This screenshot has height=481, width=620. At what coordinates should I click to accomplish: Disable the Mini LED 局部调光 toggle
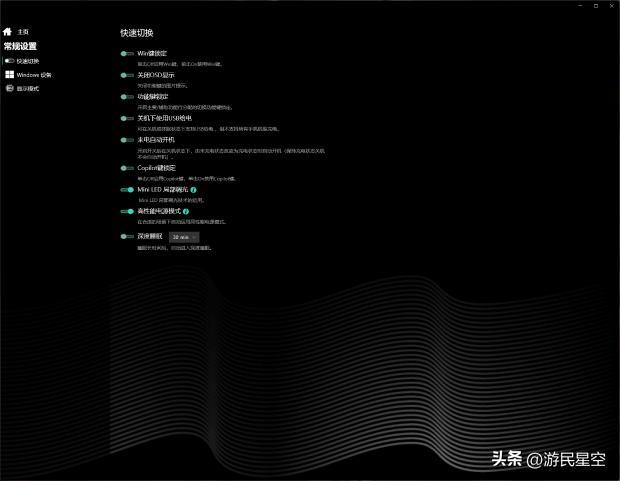127,189
